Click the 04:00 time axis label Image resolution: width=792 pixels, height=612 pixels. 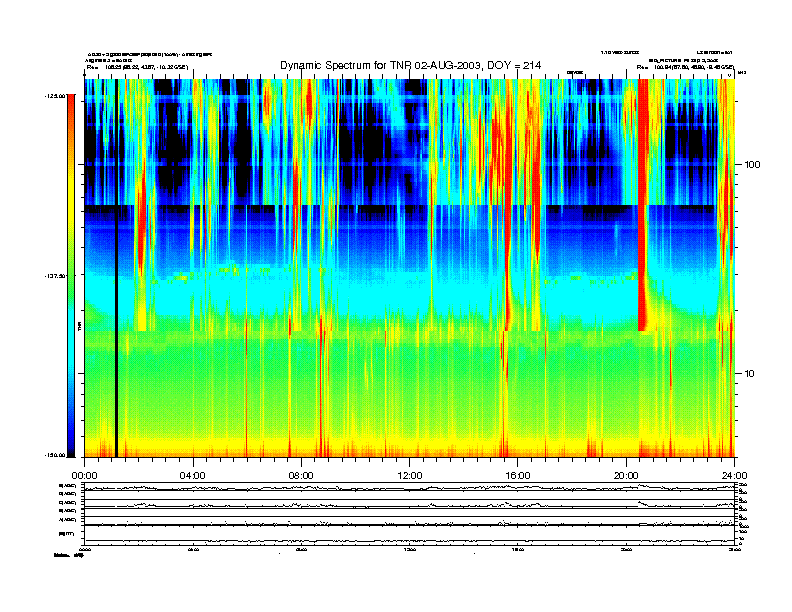tap(193, 476)
